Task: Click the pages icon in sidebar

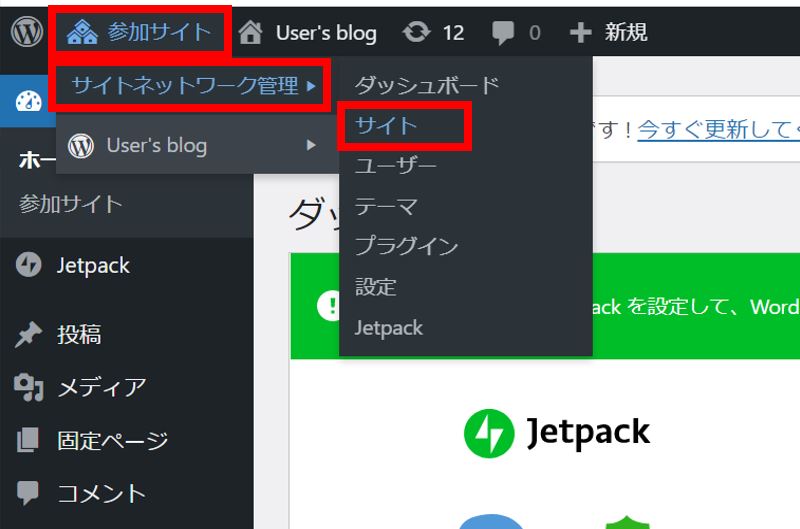Action: point(28,440)
